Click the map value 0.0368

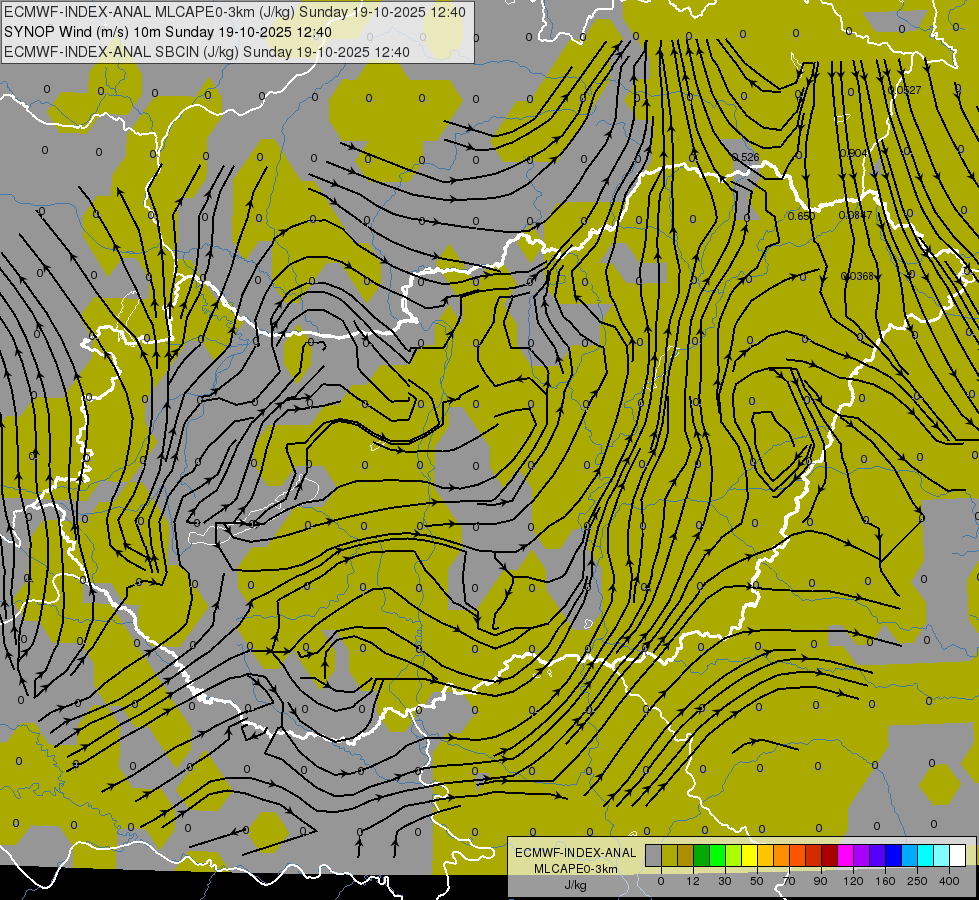click(857, 276)
